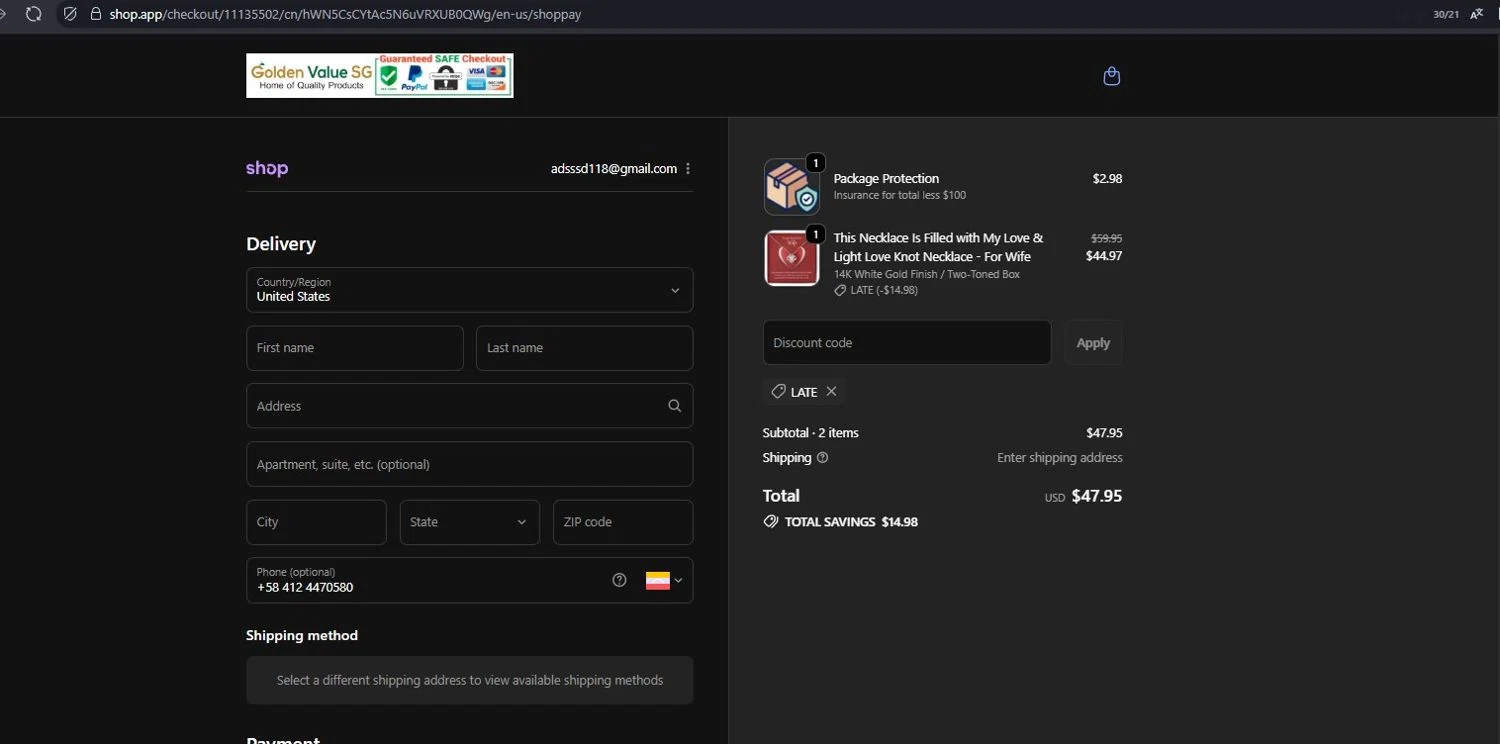Click the total savings tag icon
The height and width of the screenshot is (744, 1500).
click(x=771, y=522)
